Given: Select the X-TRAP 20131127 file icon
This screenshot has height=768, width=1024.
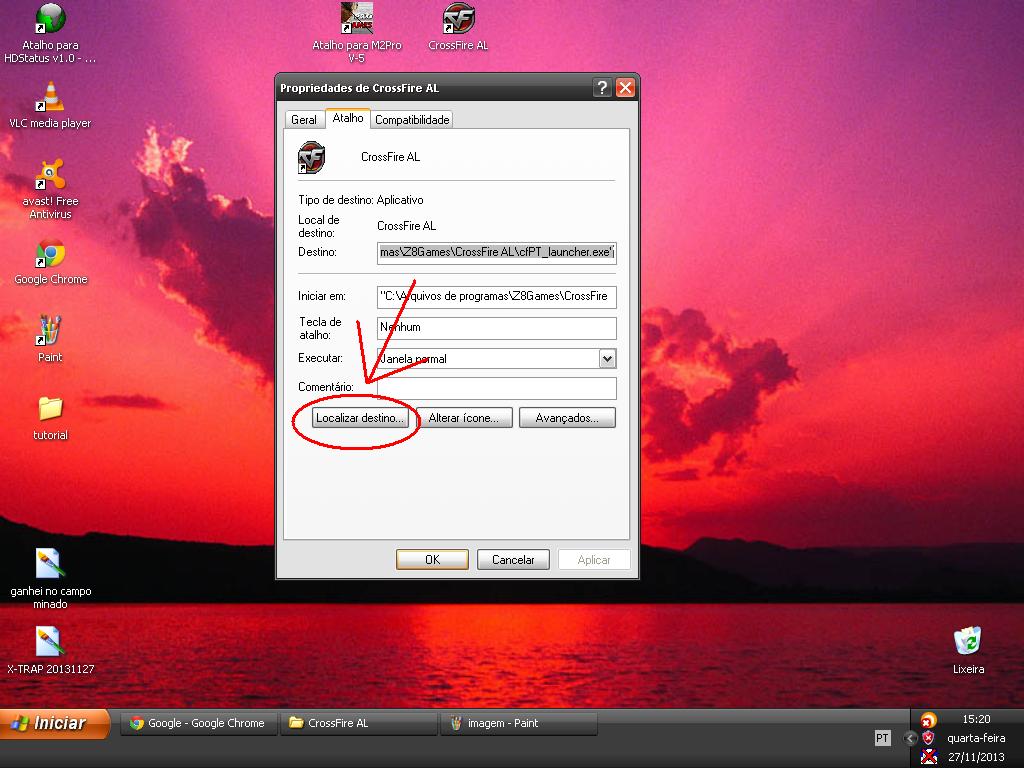Looking at the screenshot, I should coord(50,643).
